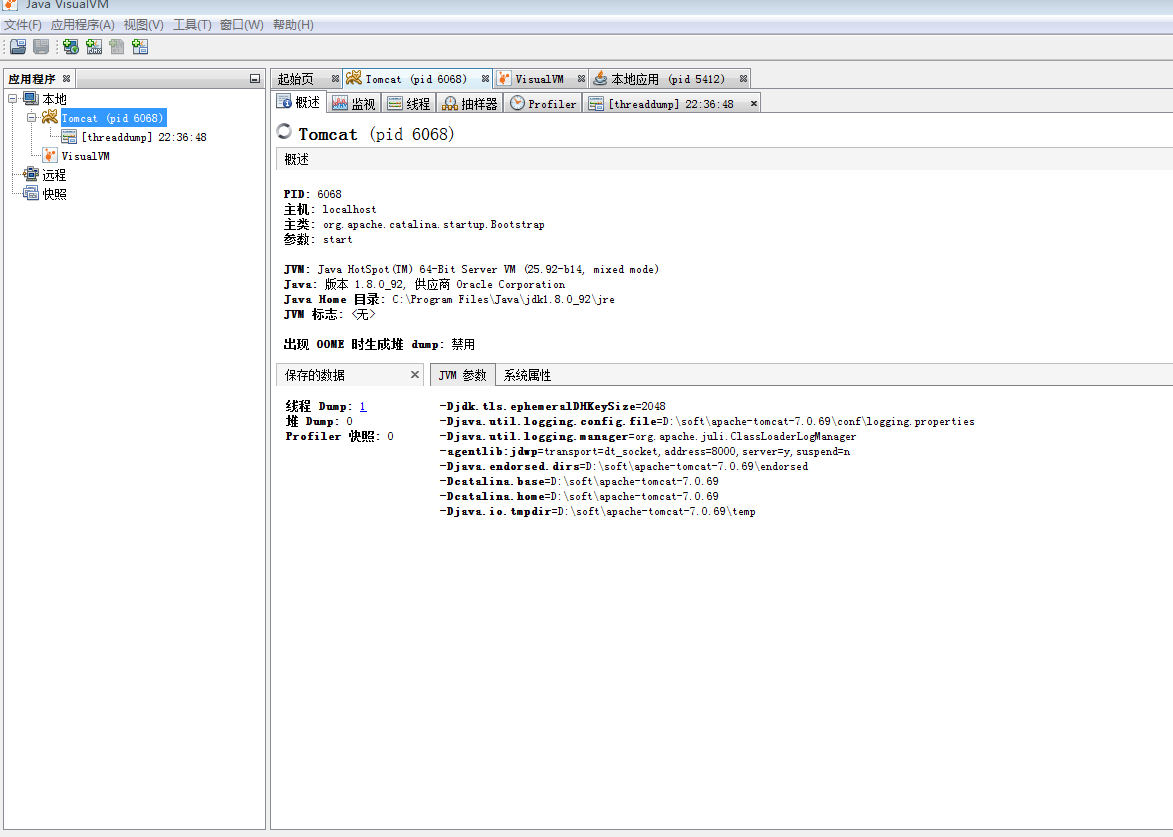Click the Load snapshot toolbar icon
Viewport: 1173px width, 837px height.
click(x=18, y=46)
